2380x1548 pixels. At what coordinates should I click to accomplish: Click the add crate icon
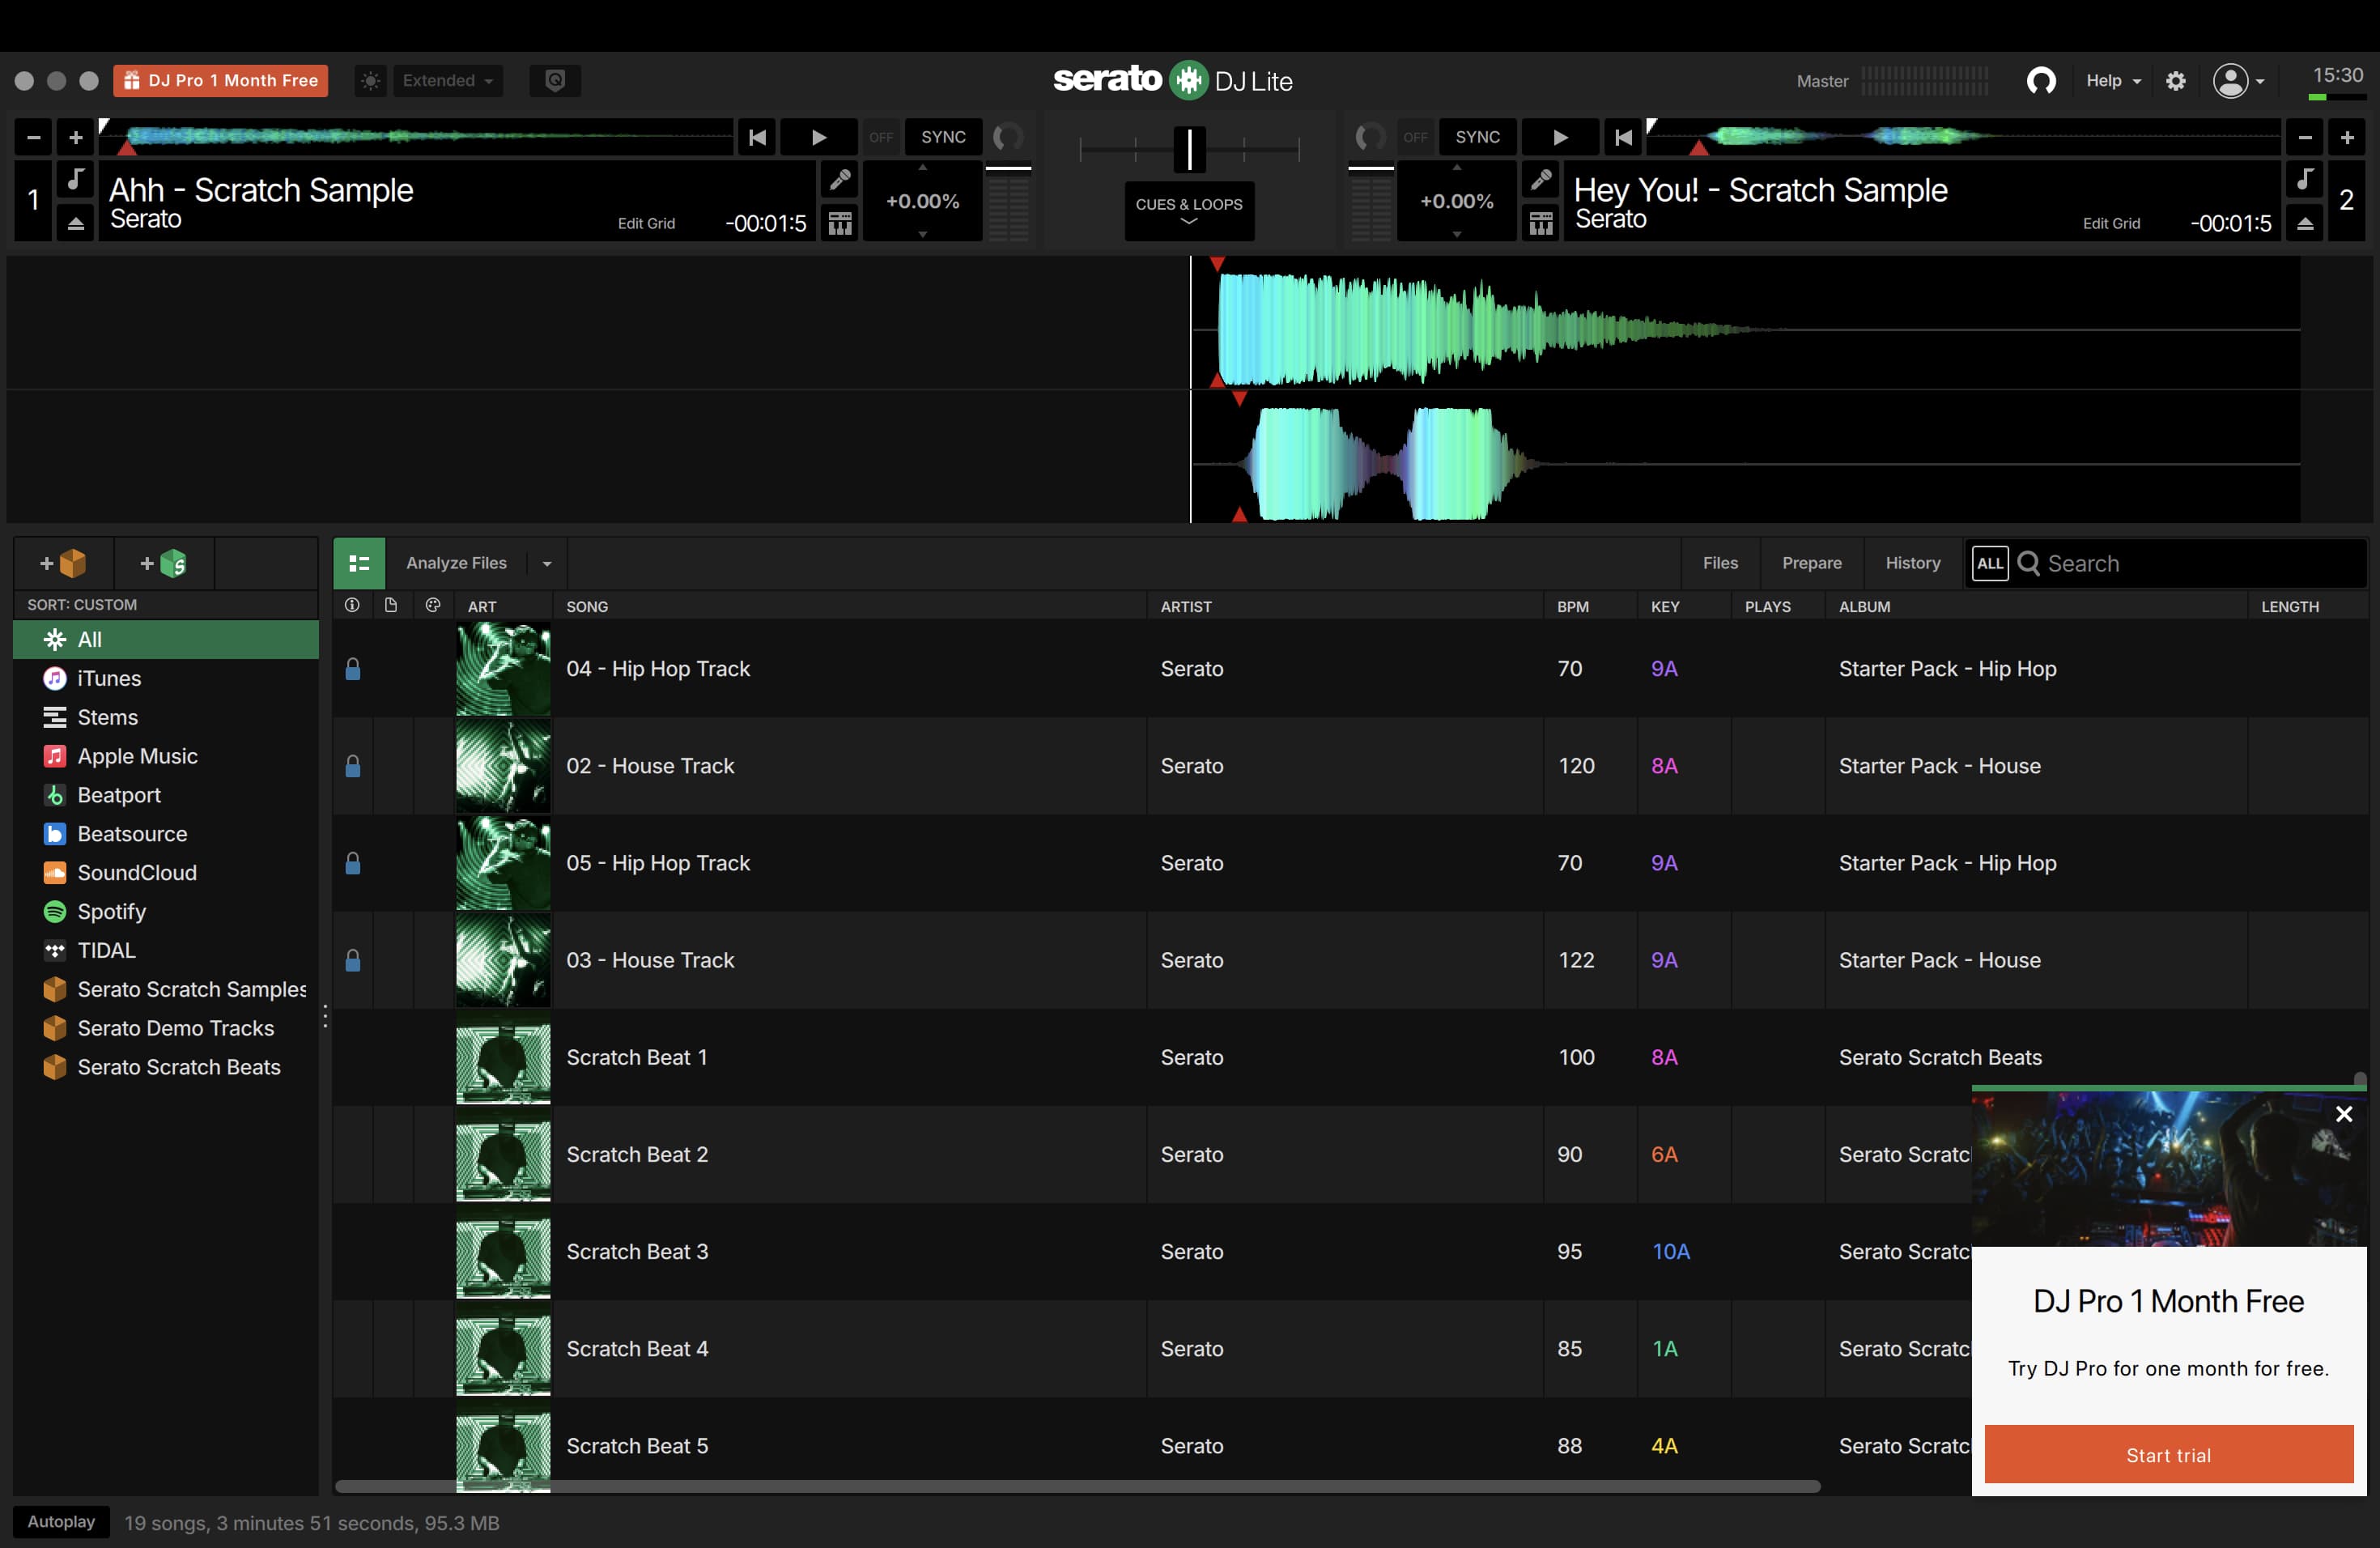[x=63, y=563]
